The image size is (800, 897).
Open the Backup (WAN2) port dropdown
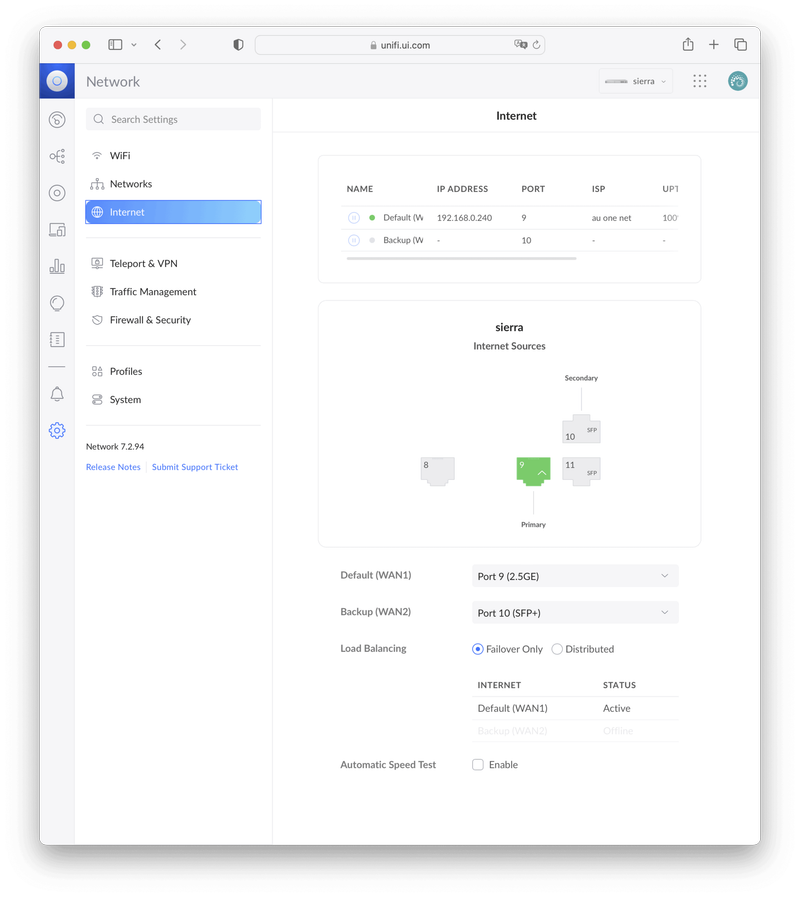tap(574, 613)
